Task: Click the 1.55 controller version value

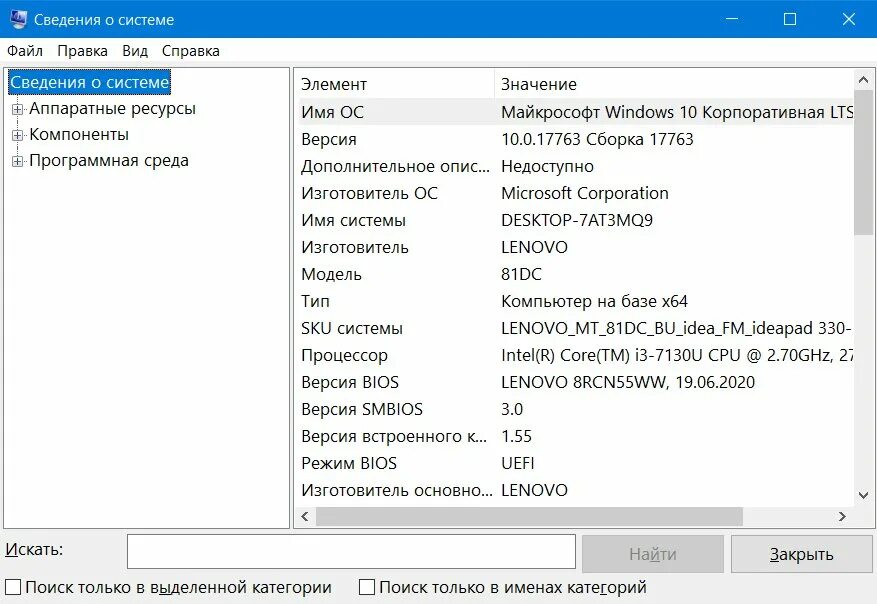Action: tap(516, 436)
